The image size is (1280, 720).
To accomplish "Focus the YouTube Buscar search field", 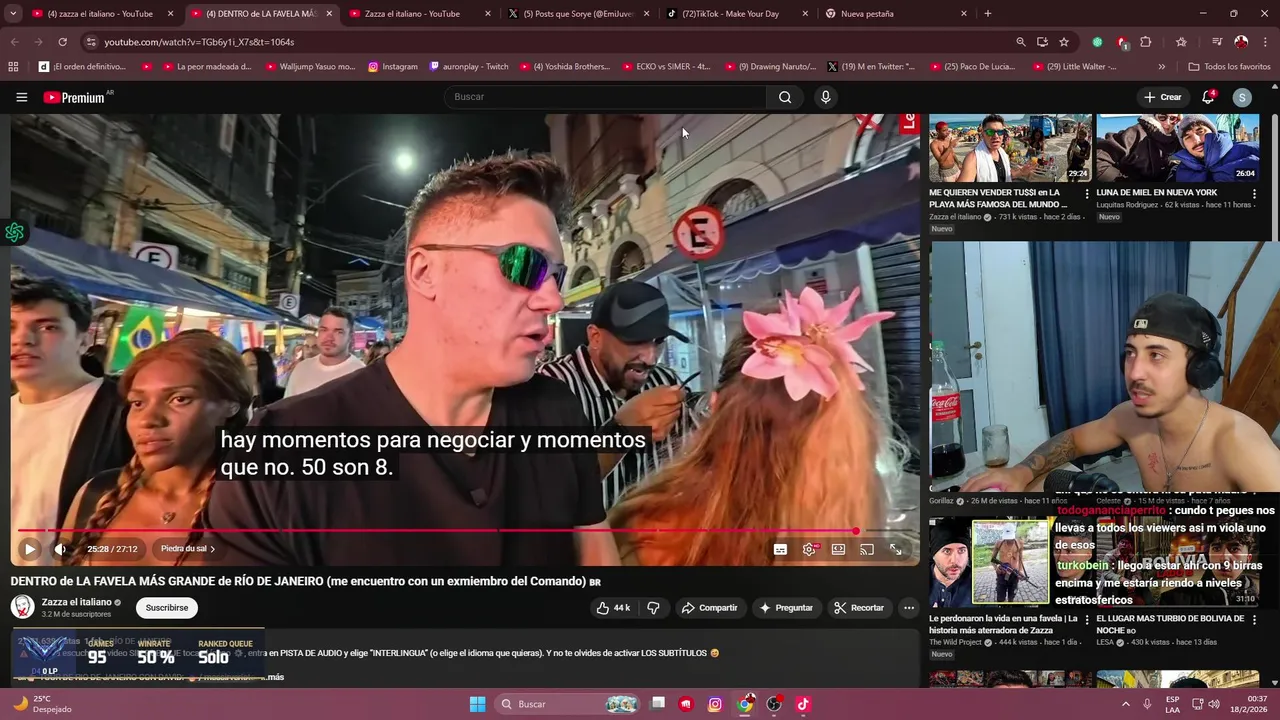I will [605, 97].
